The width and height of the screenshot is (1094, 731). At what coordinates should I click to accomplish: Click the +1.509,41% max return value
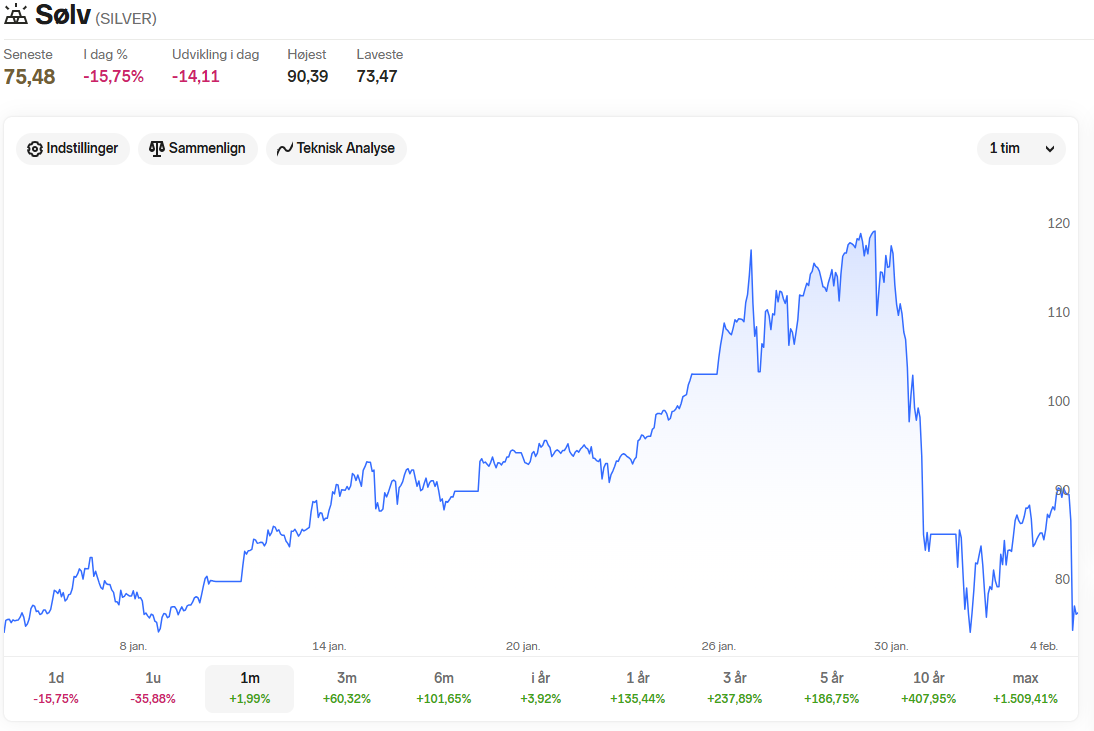pyautogui.click(x=1026, y=698)
